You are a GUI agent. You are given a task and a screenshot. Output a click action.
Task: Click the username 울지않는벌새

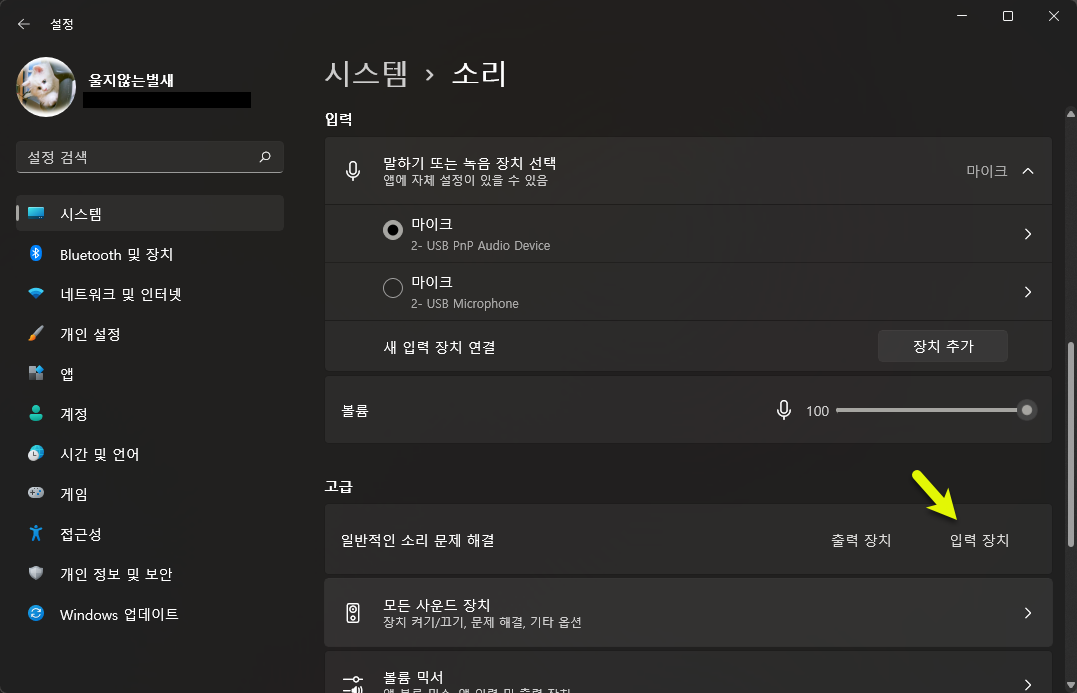(131, 80)
